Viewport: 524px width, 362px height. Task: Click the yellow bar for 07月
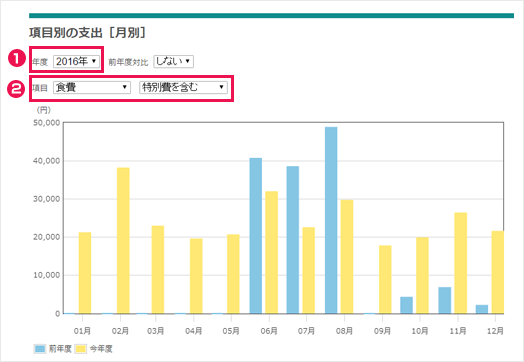(309, 270)
